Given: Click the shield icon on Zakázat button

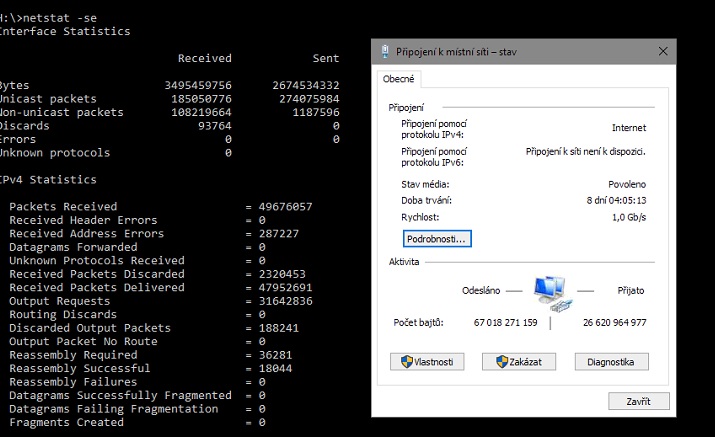Looking at the screenshot, I should (x=502, y=362).
